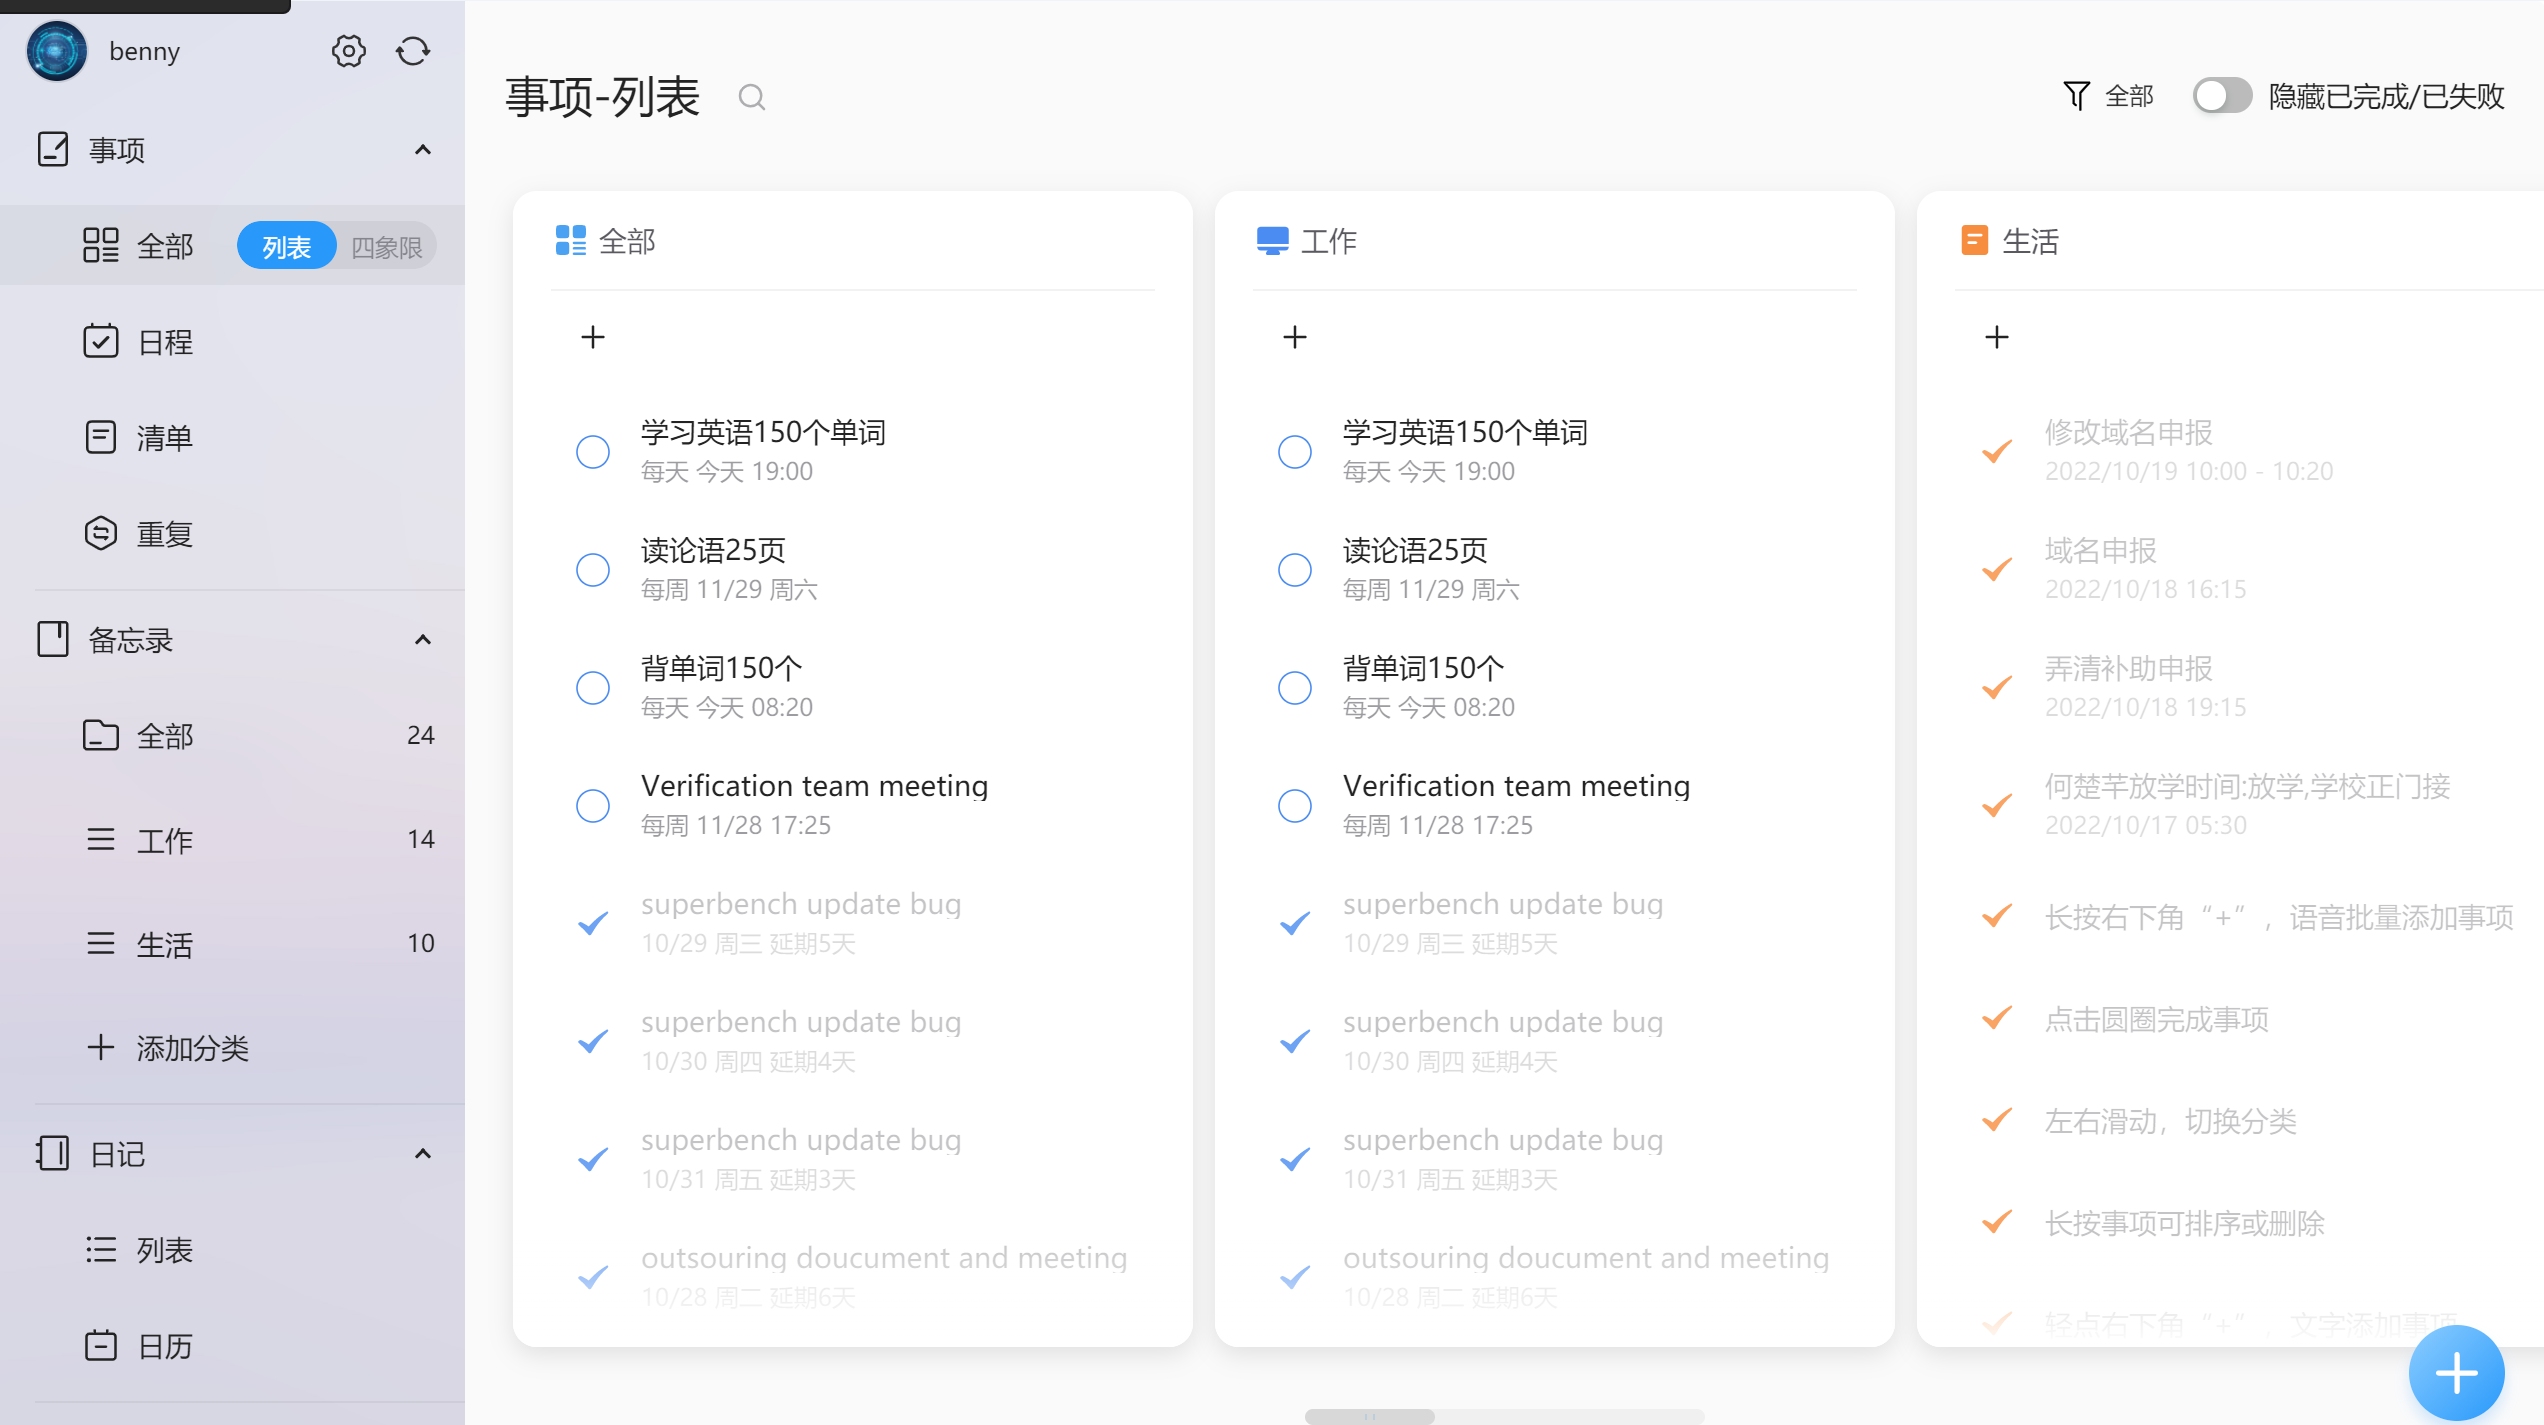
Task: Toggle the 隐藏已完成/已失败 switch
Action: 2221,96
